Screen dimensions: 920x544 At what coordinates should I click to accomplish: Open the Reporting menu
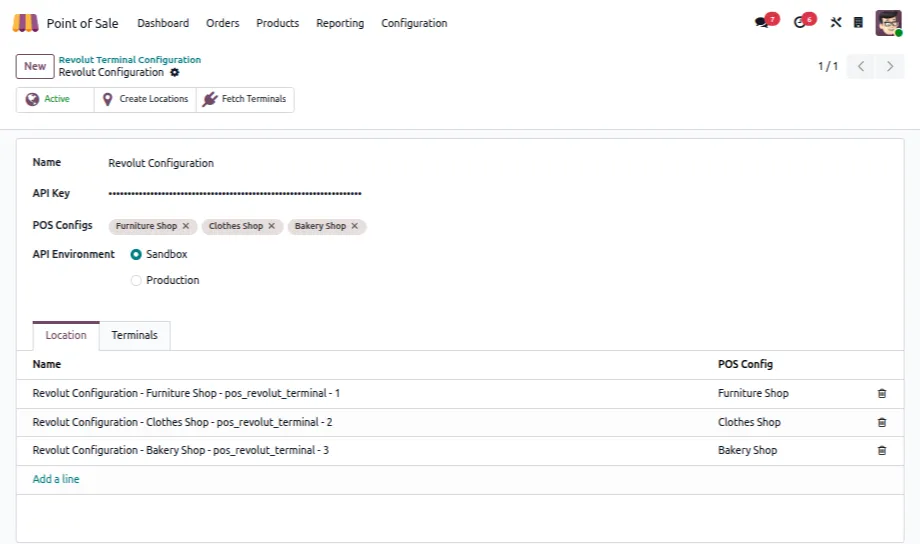click(340, 23)
